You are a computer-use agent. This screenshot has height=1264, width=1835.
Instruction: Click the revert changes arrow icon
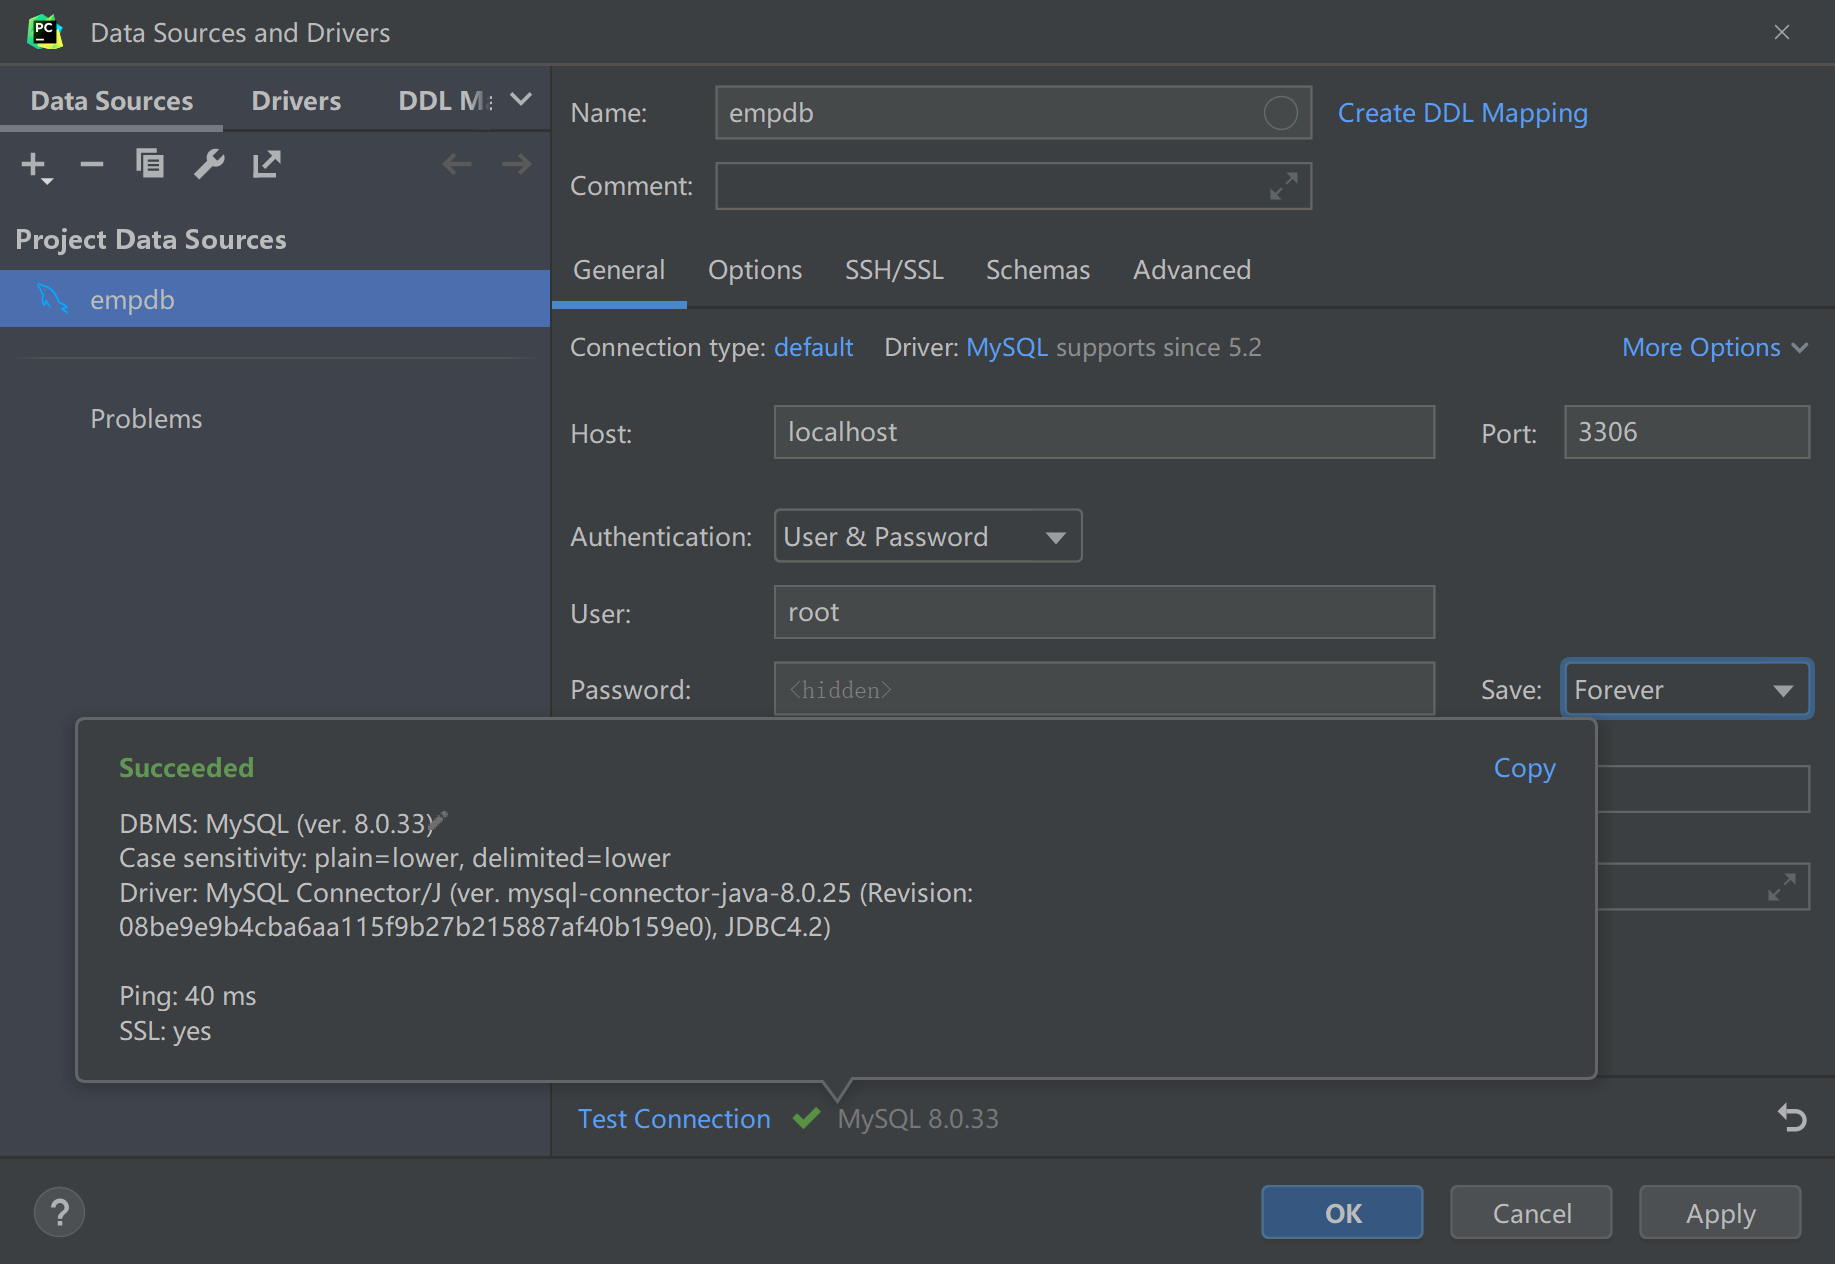[1792, 1117]
